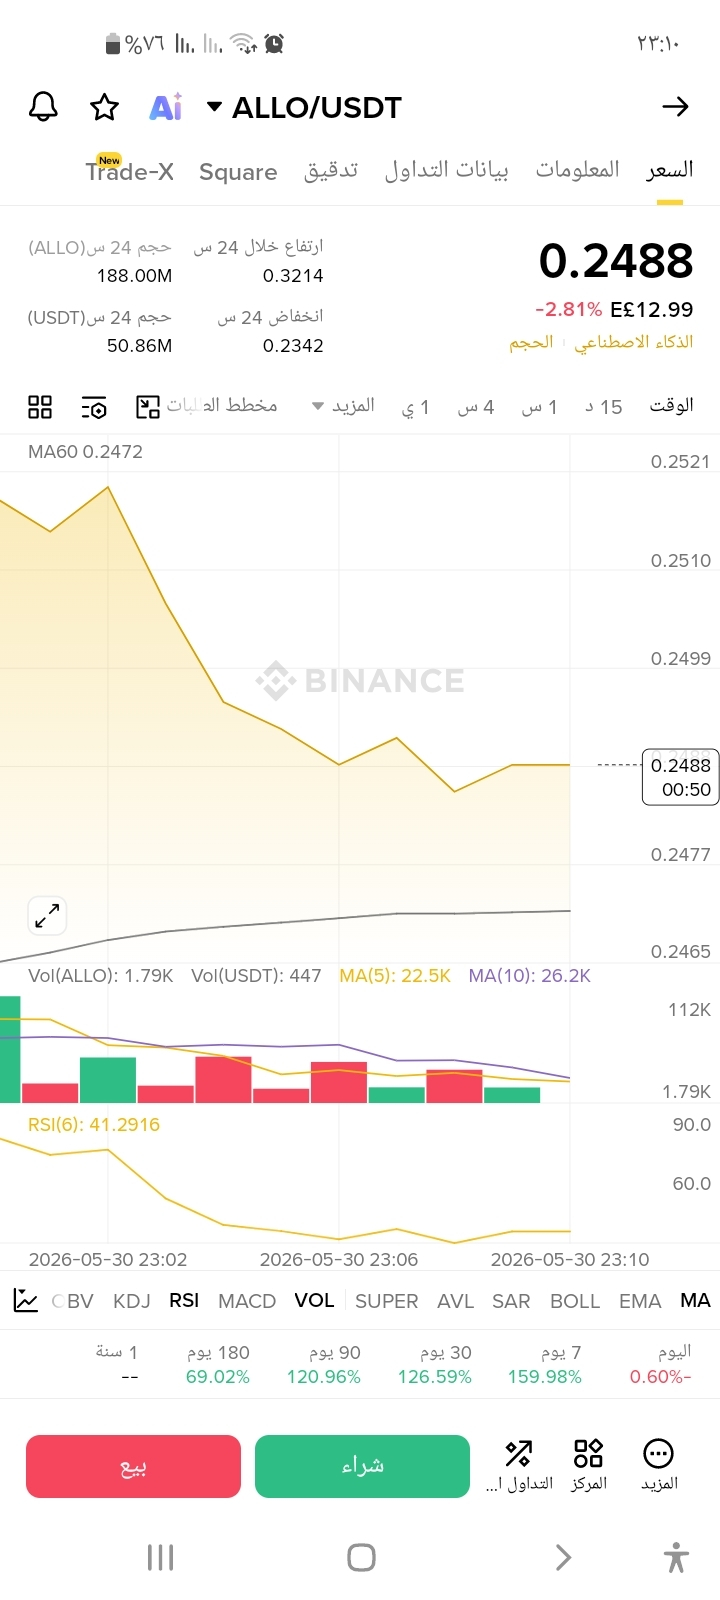Enable MACD indicator
The width and height of the screenshot is (720, 1600).
247,1301
